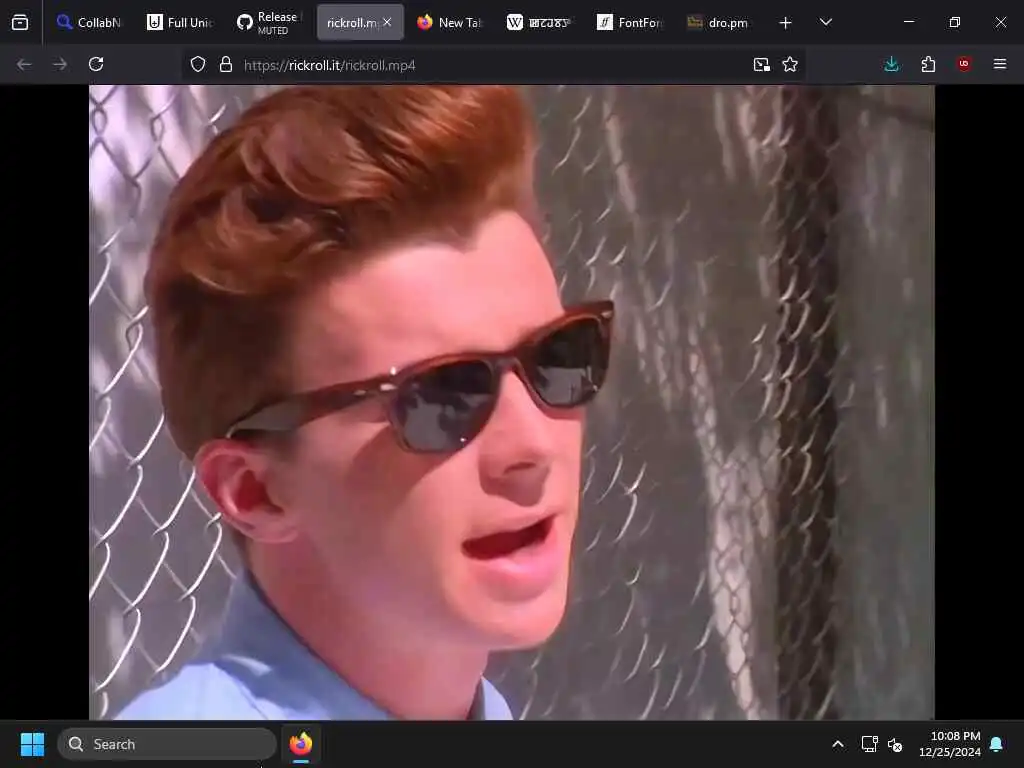Viewport: 1024px width, 768px height.
Task: View site security padlock info
Action: pyautogui.click(x=226, y=65)
